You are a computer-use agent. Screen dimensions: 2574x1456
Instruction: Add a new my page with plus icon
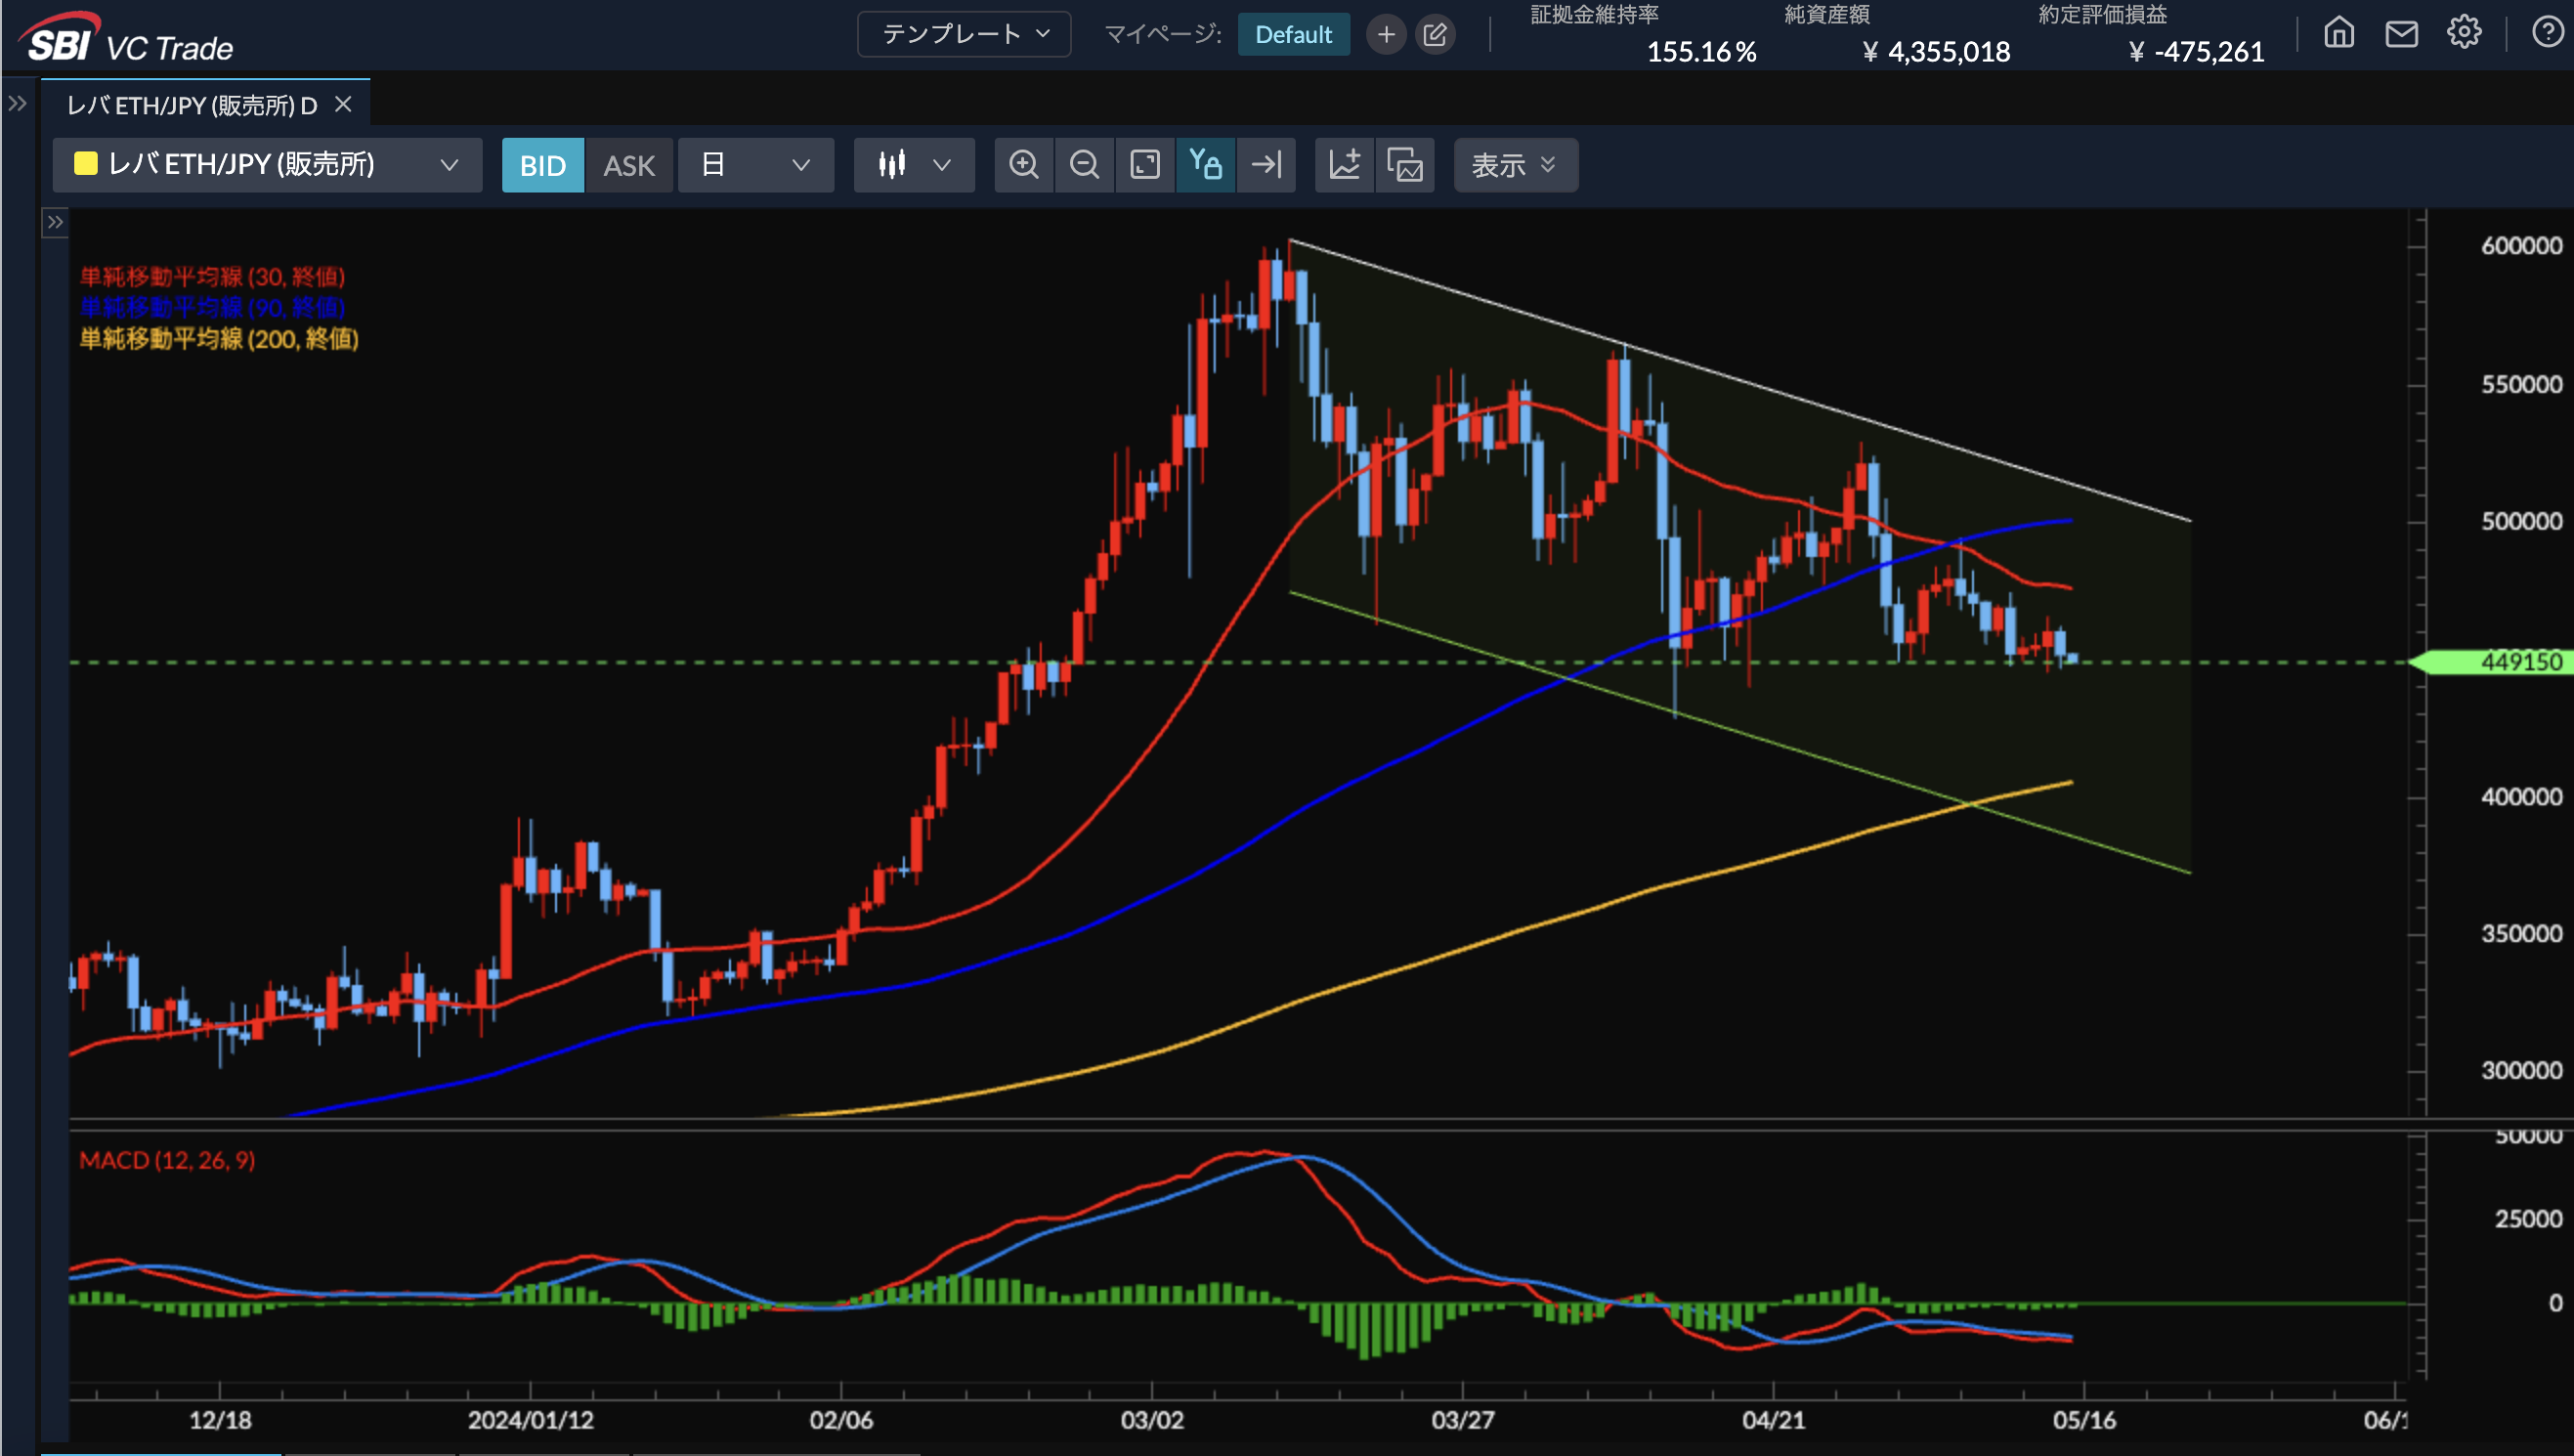pos(1386,34)
